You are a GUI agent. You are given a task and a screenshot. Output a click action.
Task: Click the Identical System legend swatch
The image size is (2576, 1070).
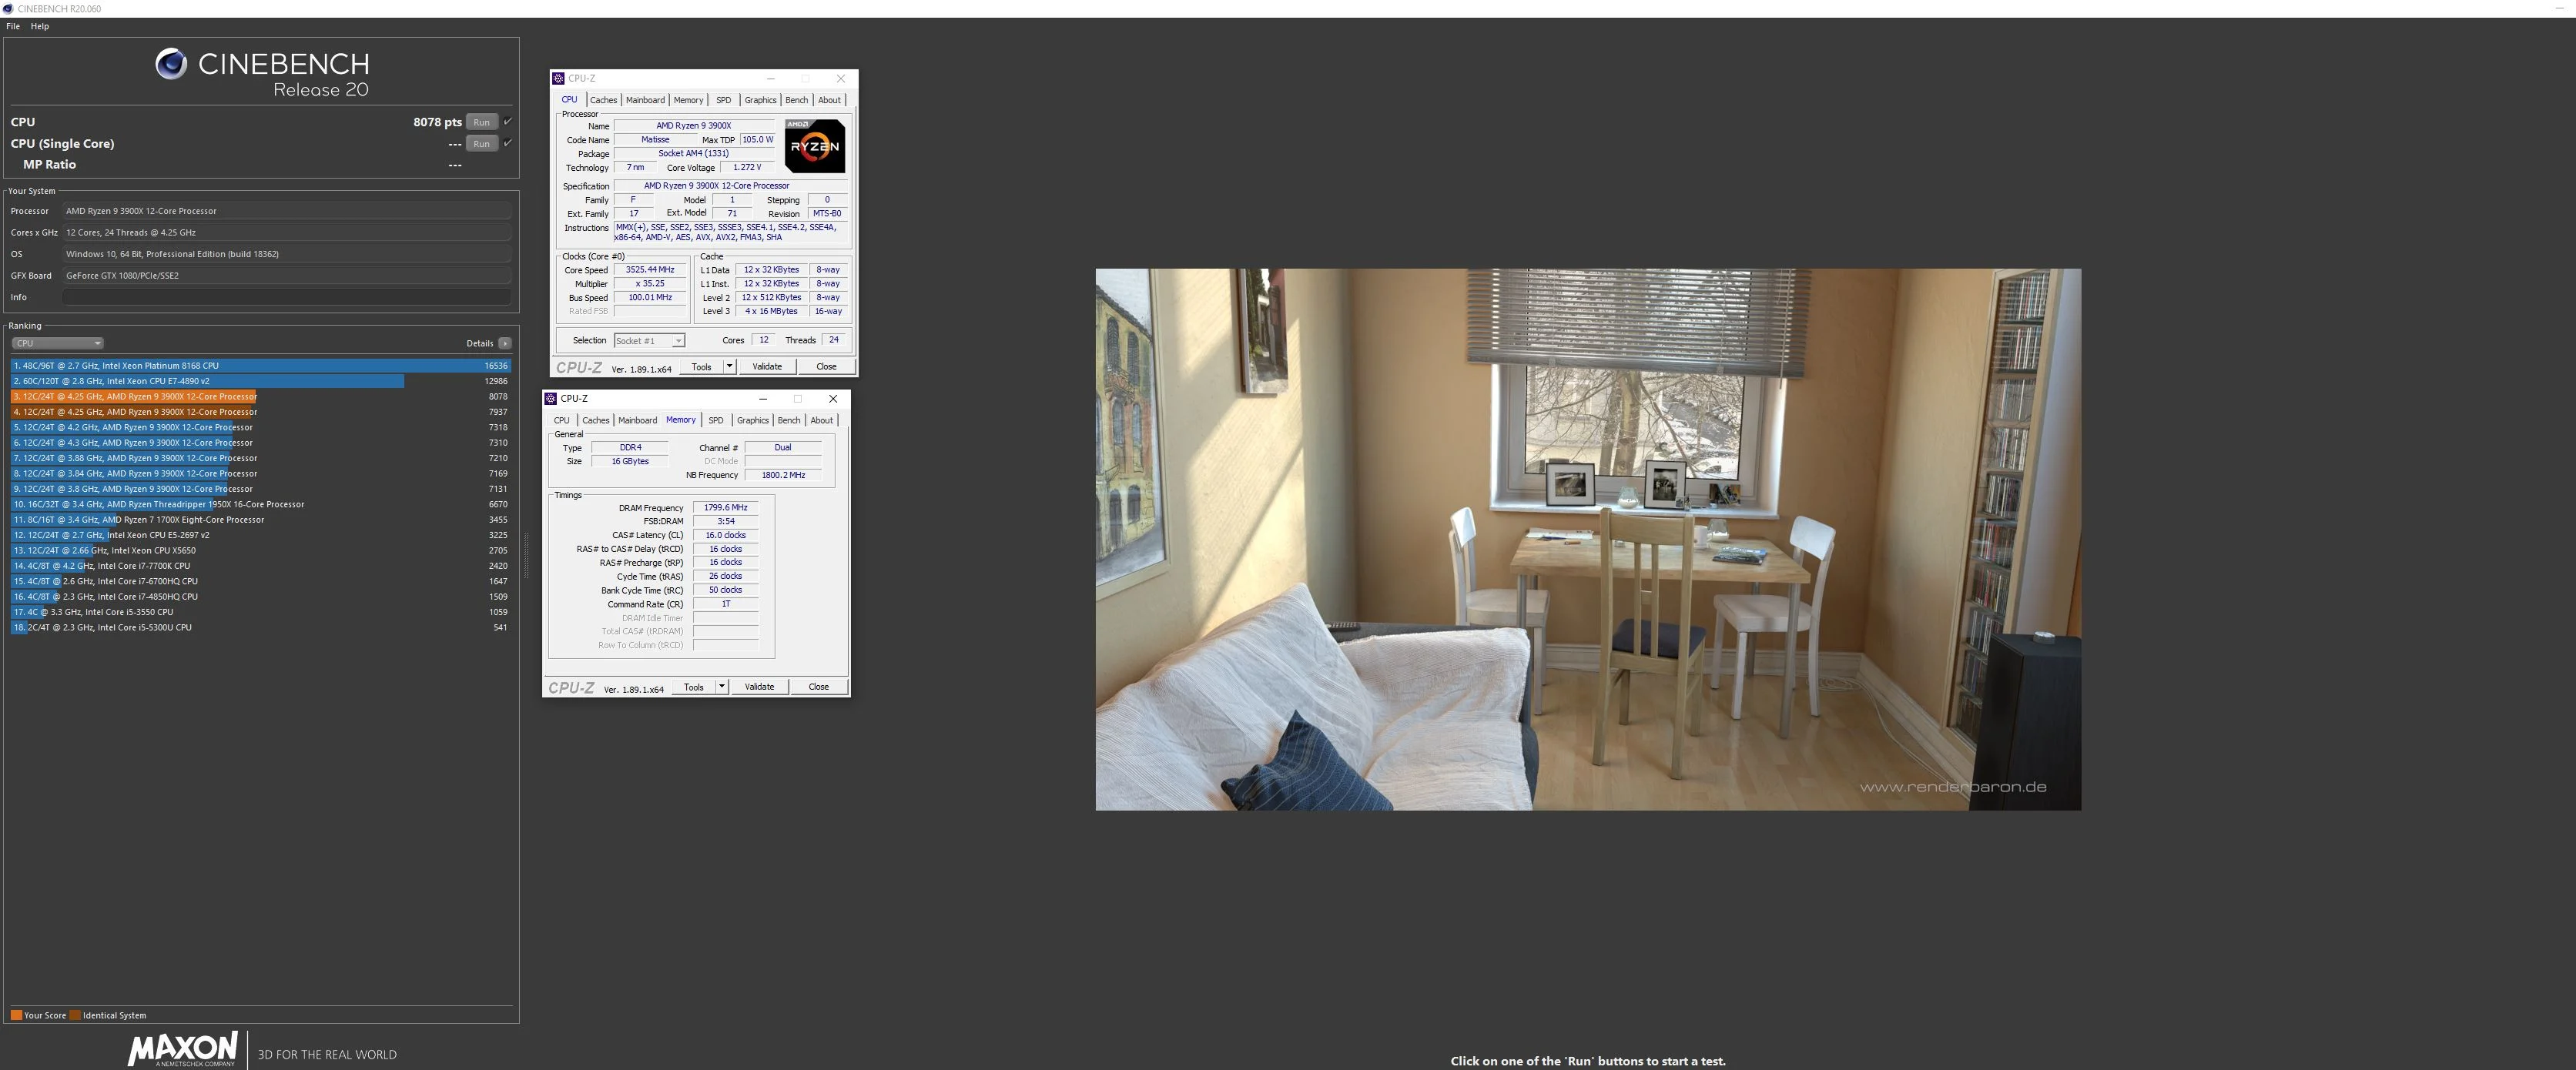tap(75, 1015)
